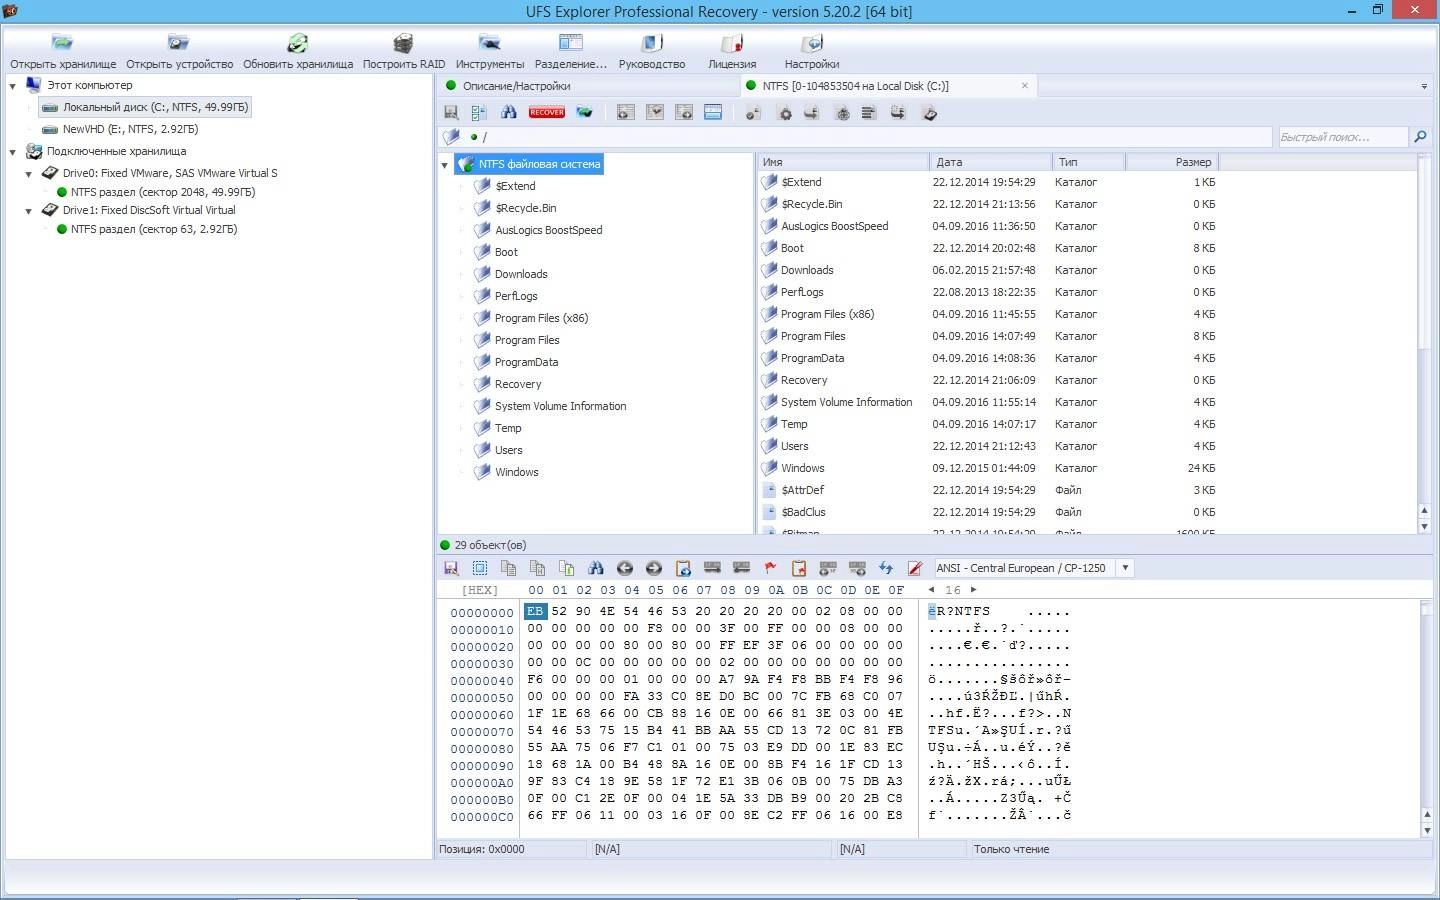The height and width of the screenshot is (900, 1440).
Task: Sort by the Размер column header
Action: pyautogui.click(x=1172, y=162)
